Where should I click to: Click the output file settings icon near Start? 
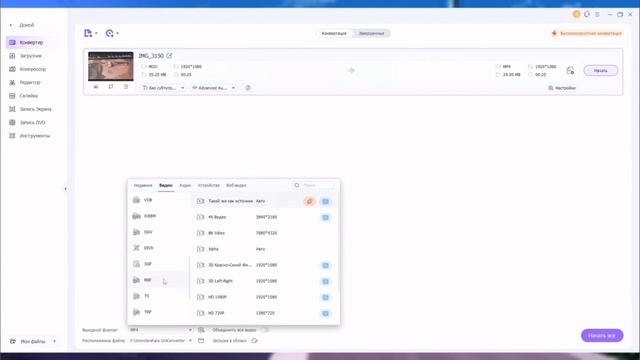click(x=570, y=71)
